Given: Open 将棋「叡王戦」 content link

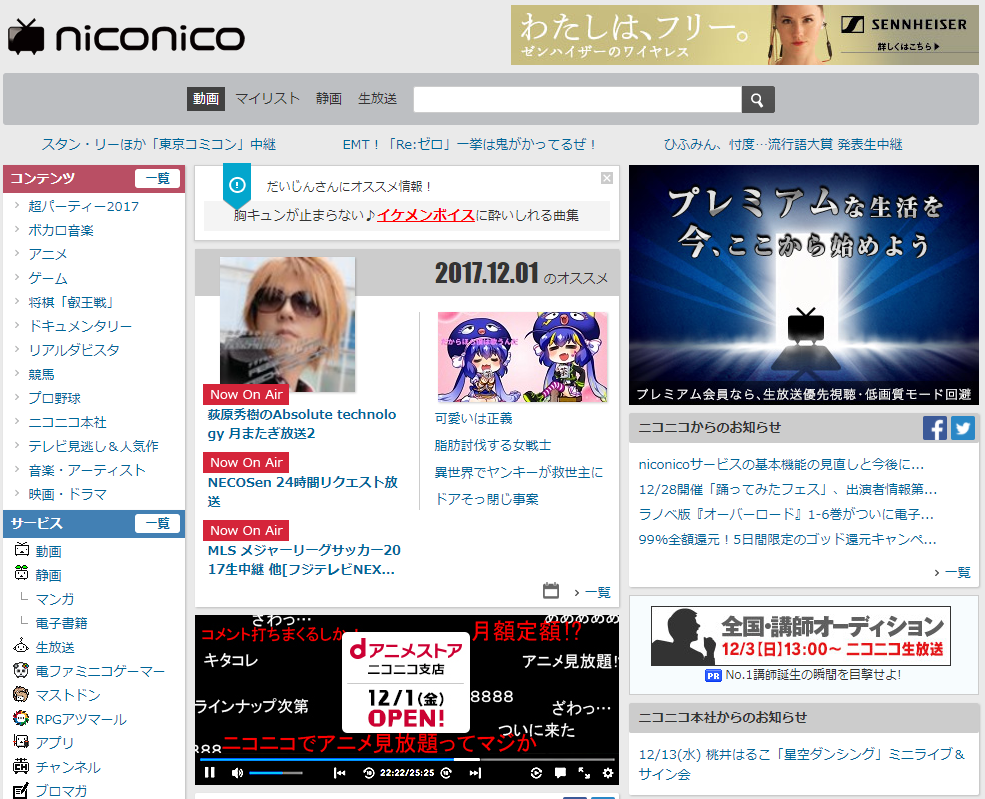Looking at the screenshot, I should tap(71, 302).
